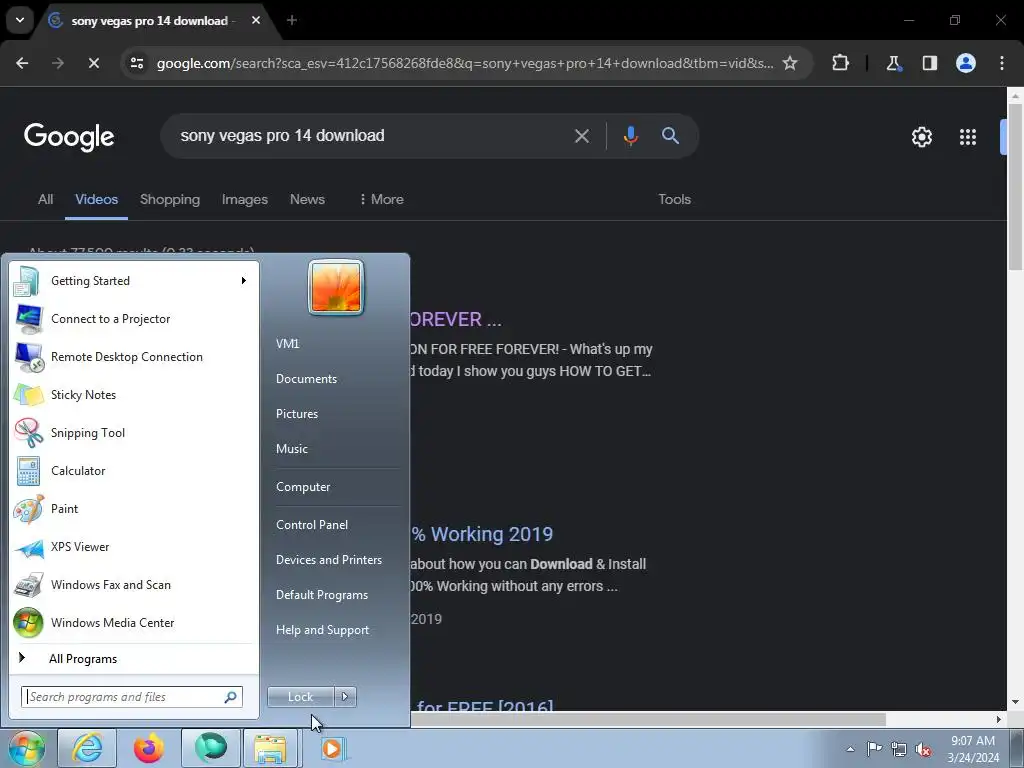Open Getting Started from Start menu
This screenshot has width=1024, height=768.
click(x=133, y=281)
